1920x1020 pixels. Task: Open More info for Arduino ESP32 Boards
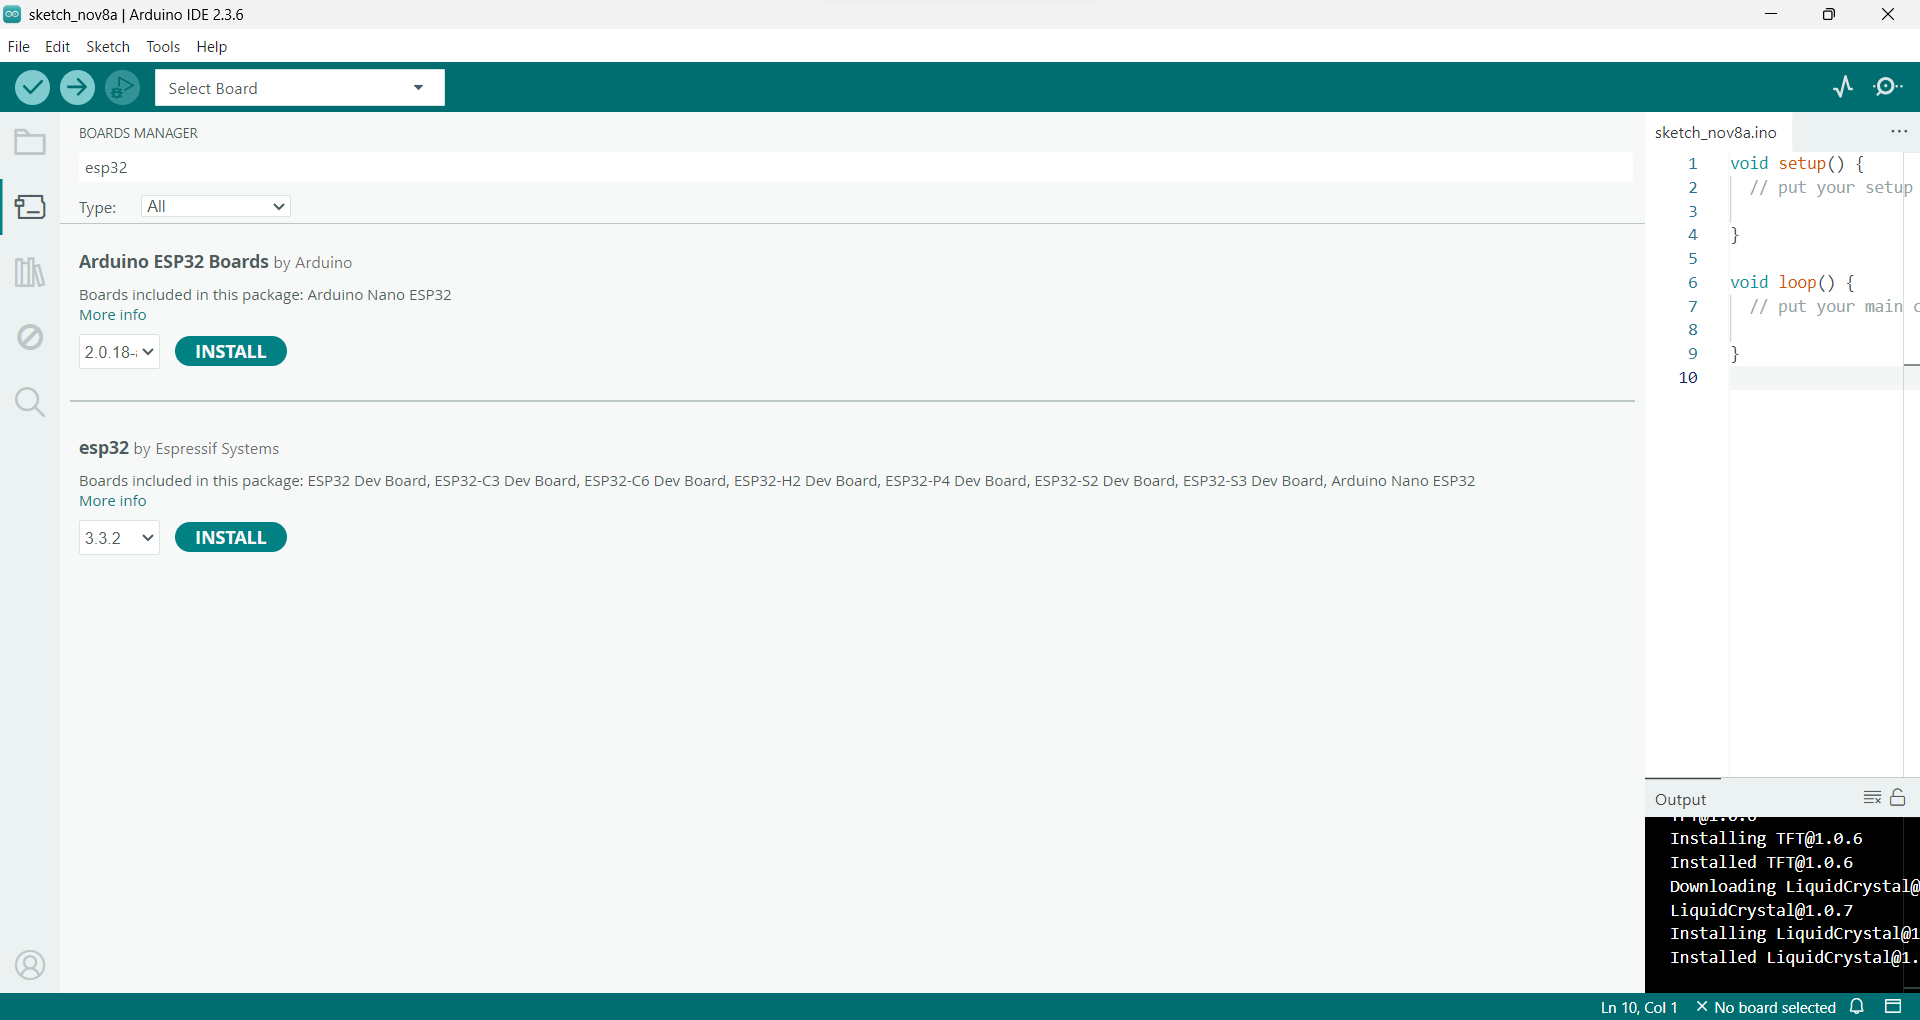pyautogui.click(x=113, y=315)
